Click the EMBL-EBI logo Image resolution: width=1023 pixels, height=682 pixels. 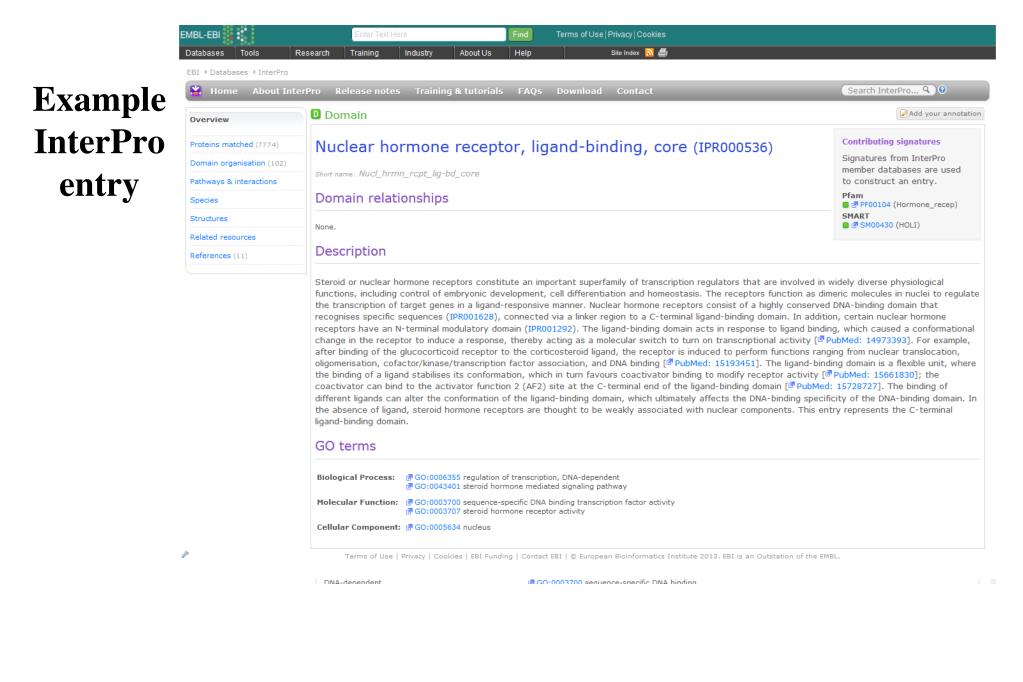tap(217, 35)
